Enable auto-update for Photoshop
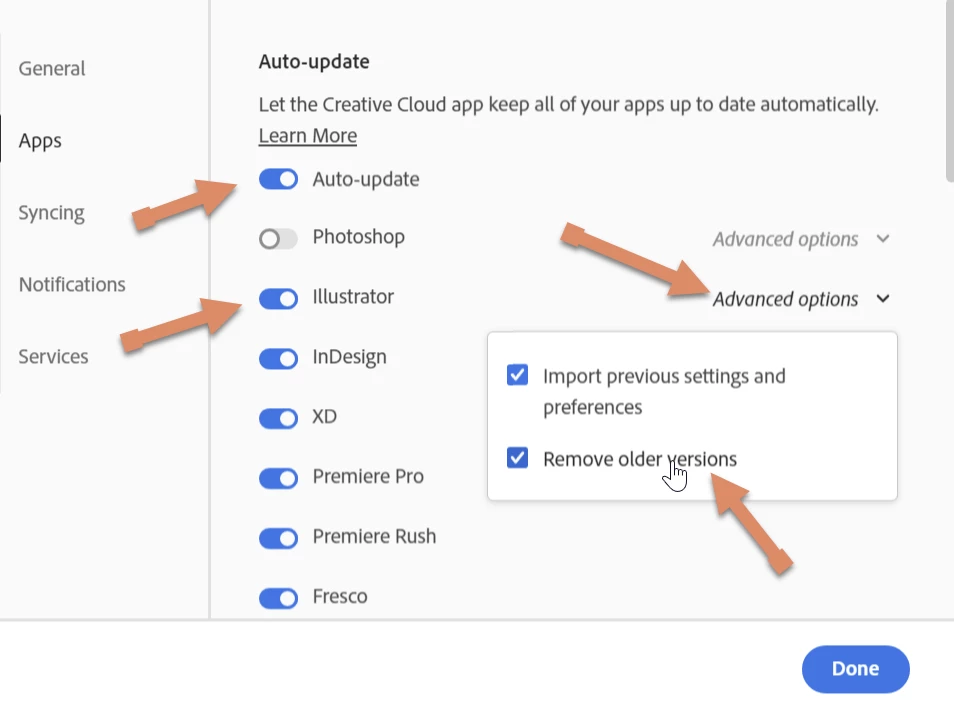Viewport: 954px width, 710px height. click(x=278, y=238)
